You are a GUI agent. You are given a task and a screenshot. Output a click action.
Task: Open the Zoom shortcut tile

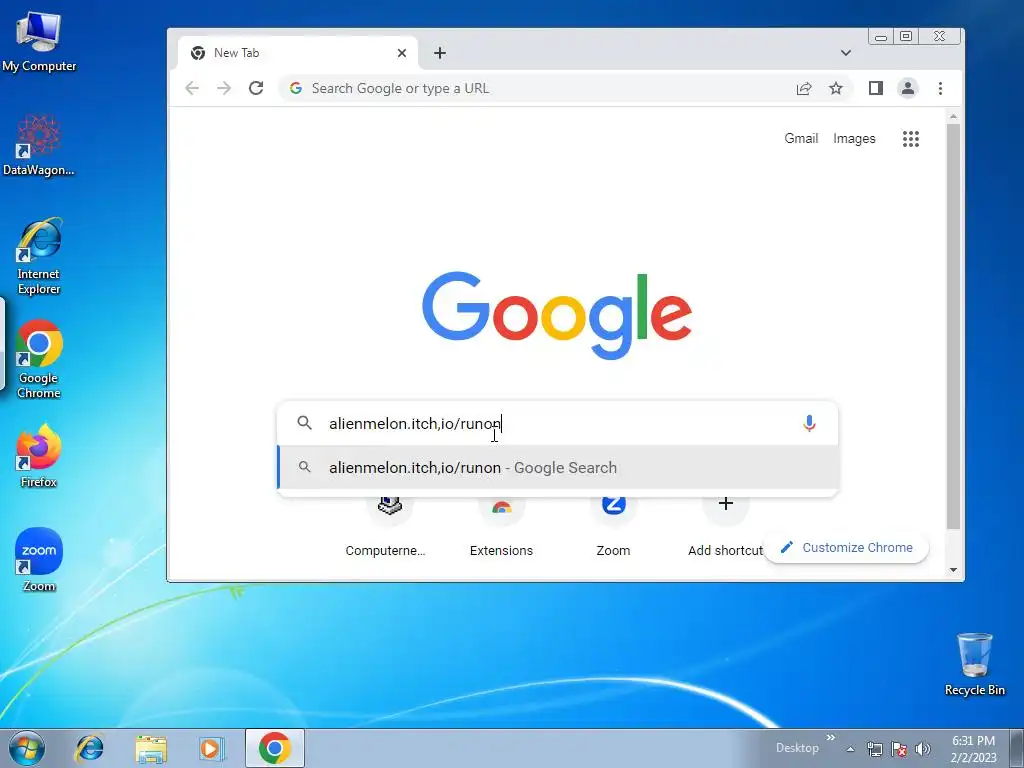coord(613,527)
